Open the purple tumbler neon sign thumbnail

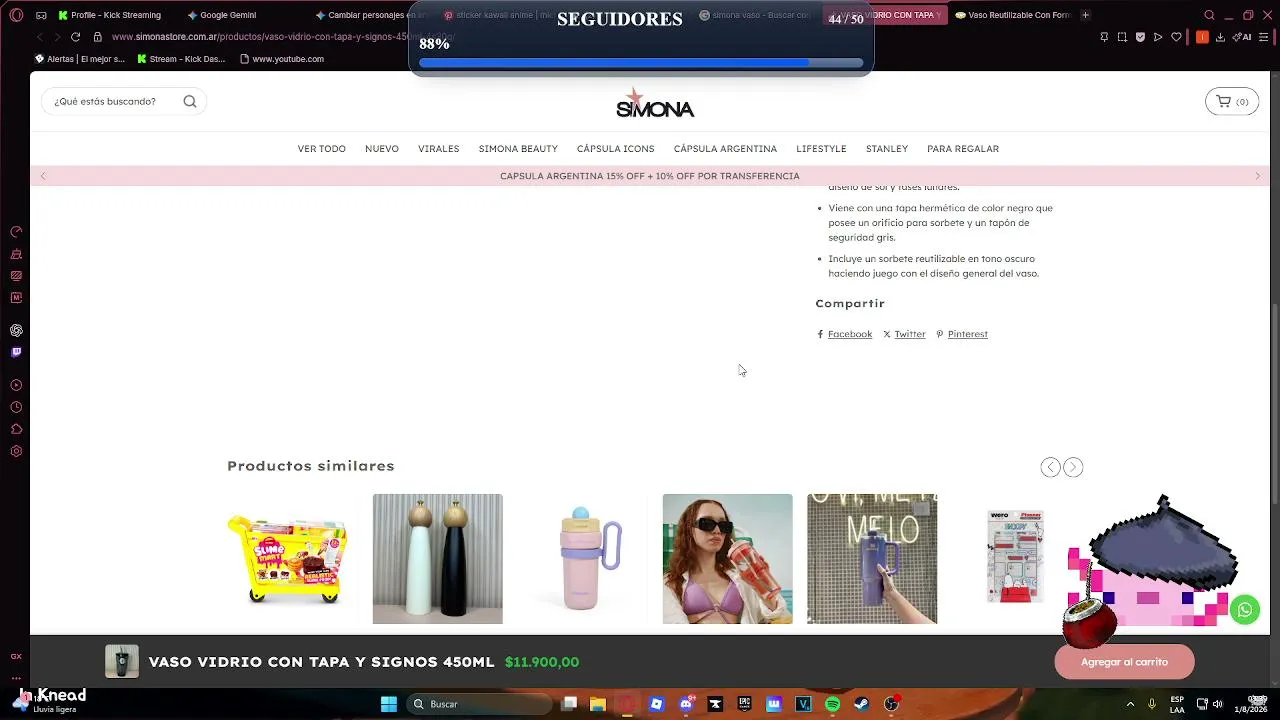tap(873, 559)
